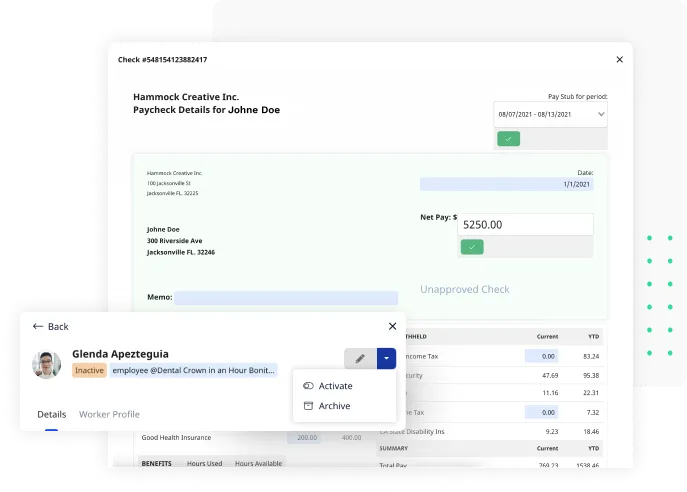Click the 22.31 YTD value
The image size is (687, 492).
pos(591,393)
